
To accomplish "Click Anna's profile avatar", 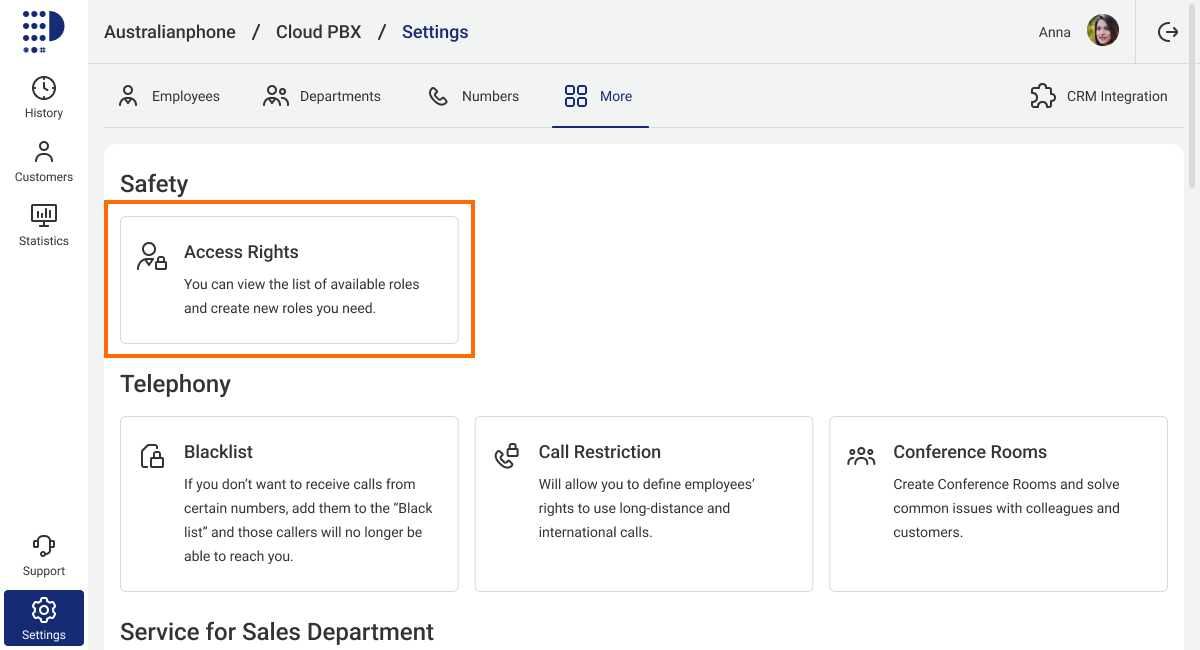I will (x=1103, y=31).
